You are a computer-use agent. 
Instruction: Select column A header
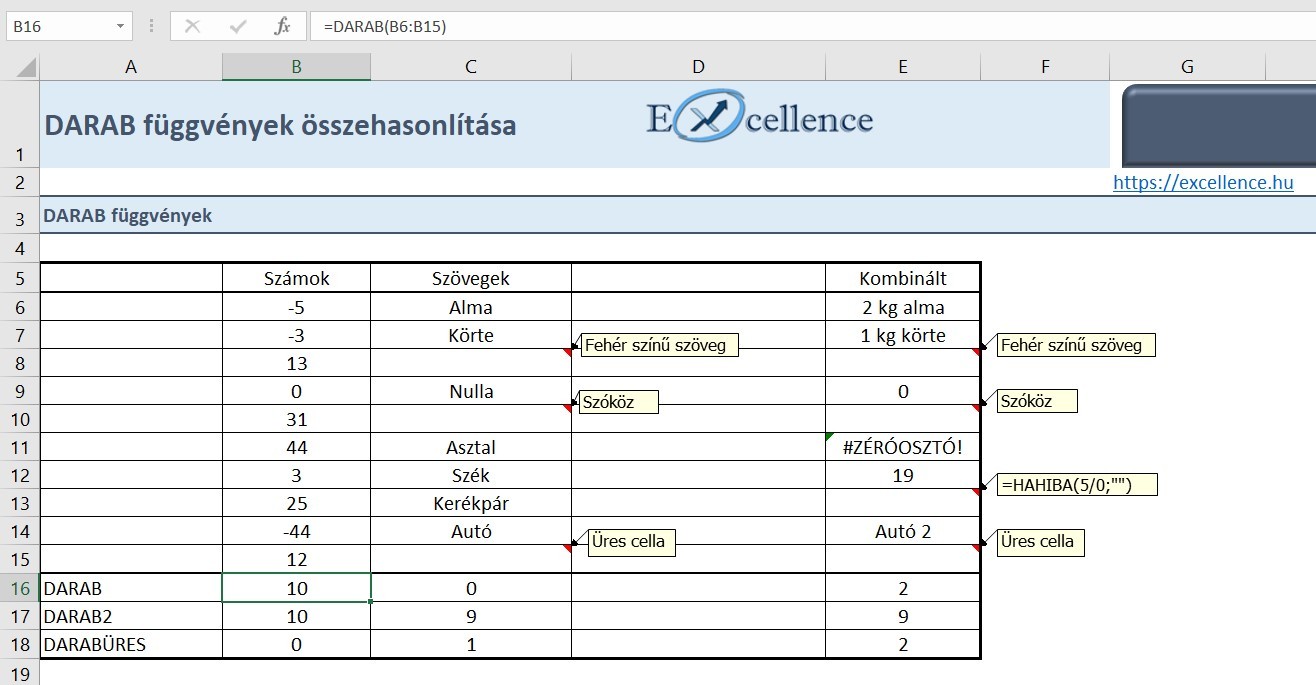pyautogui.click(x=131, y=67)
